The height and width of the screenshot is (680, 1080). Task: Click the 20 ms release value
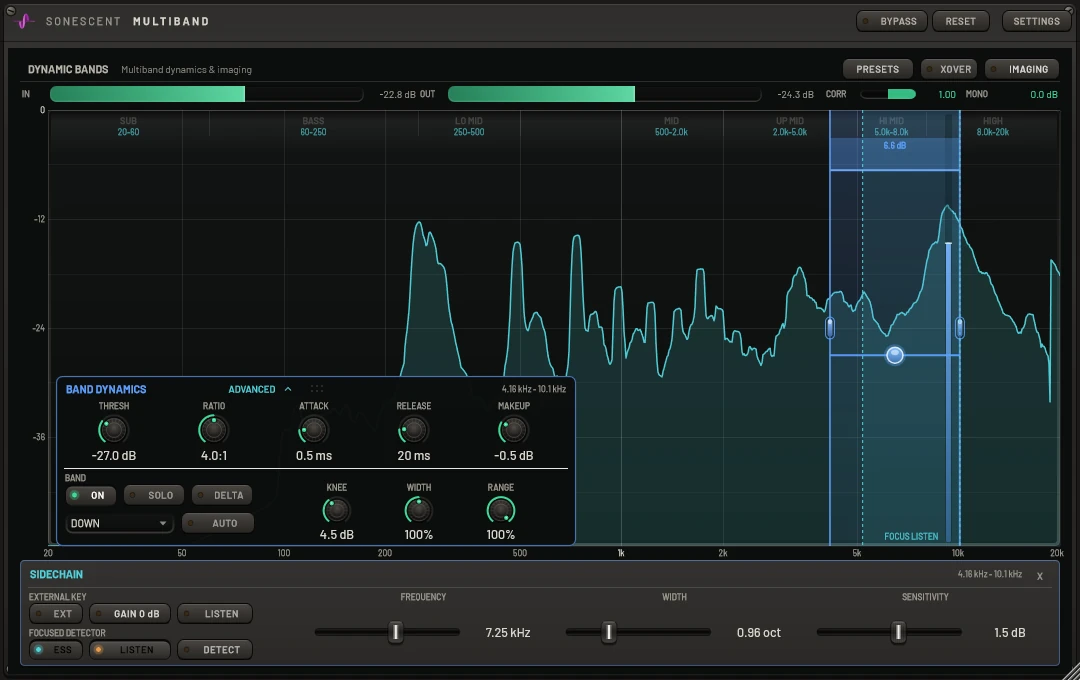tap(413, 456)
